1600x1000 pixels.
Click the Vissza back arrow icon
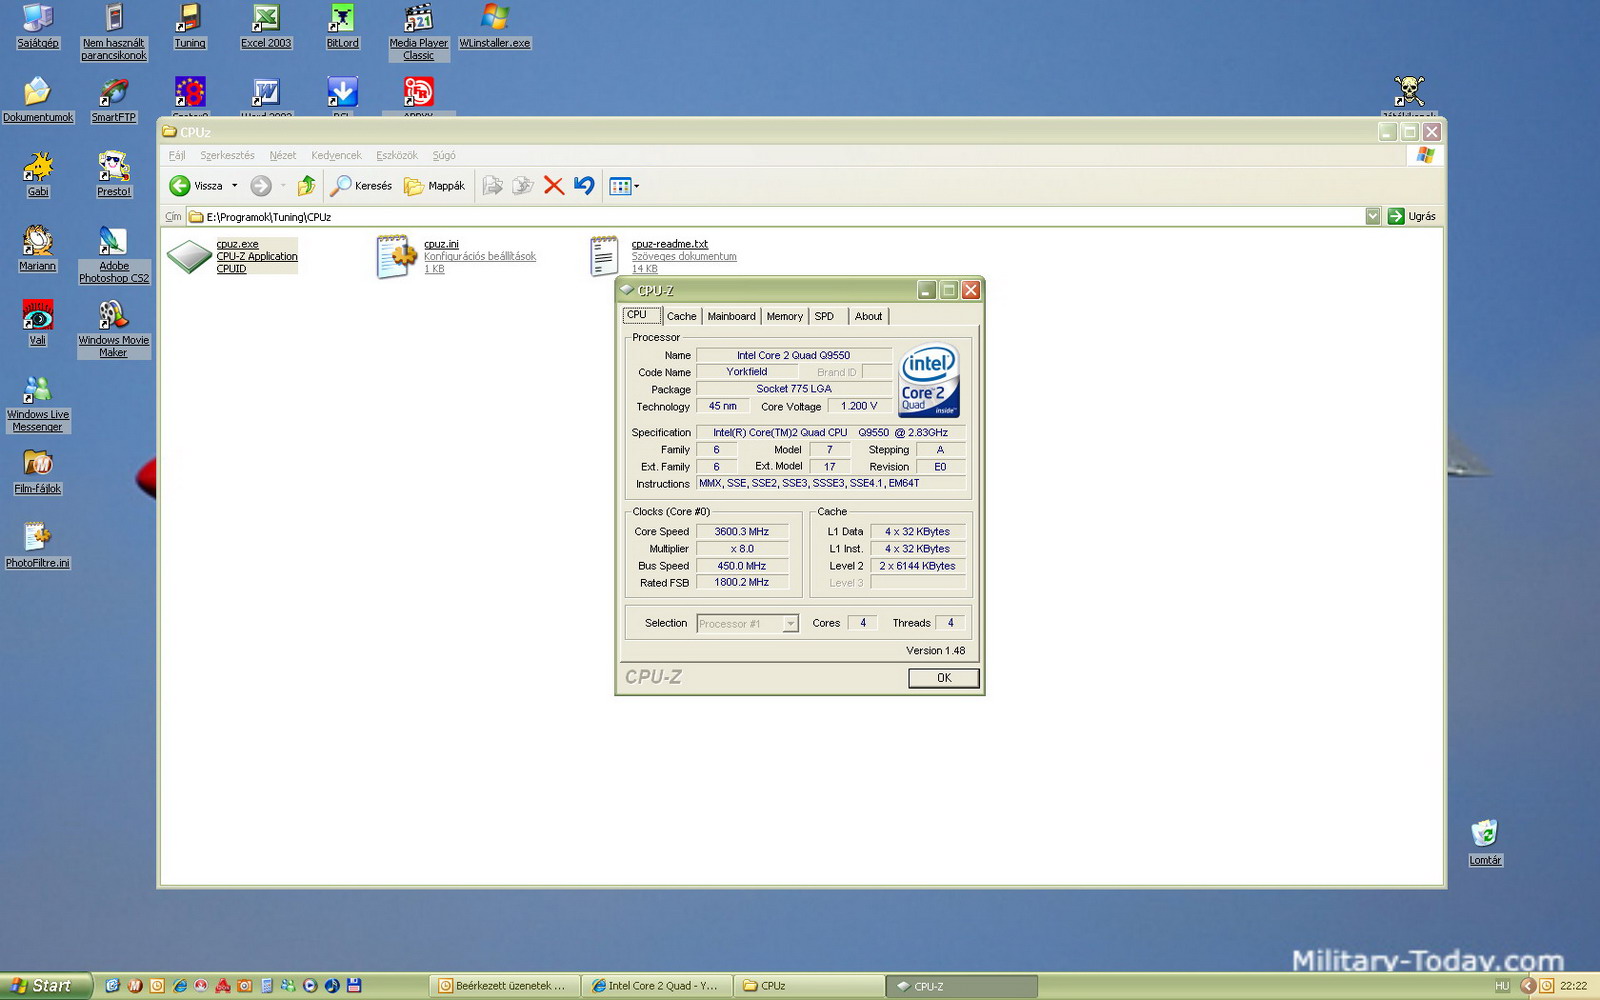pyautogui.click(x=180, y=186)
